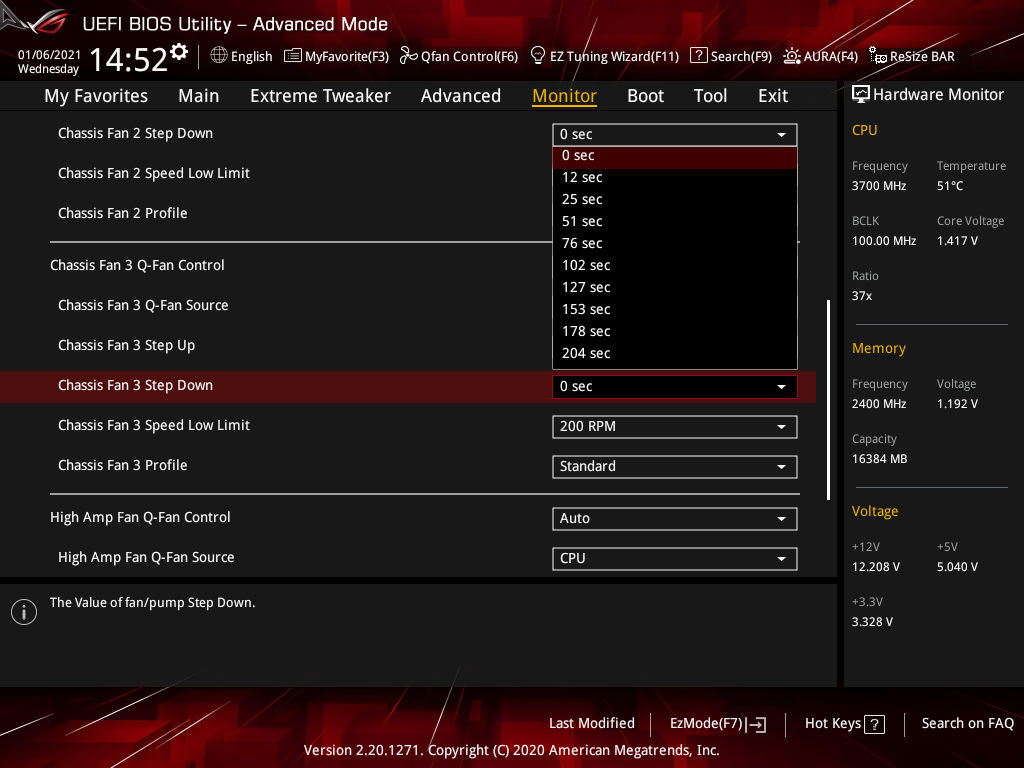Choose 12 sec in the open list
This screenshot has height=768, width=1024.
tap(675, 178)
